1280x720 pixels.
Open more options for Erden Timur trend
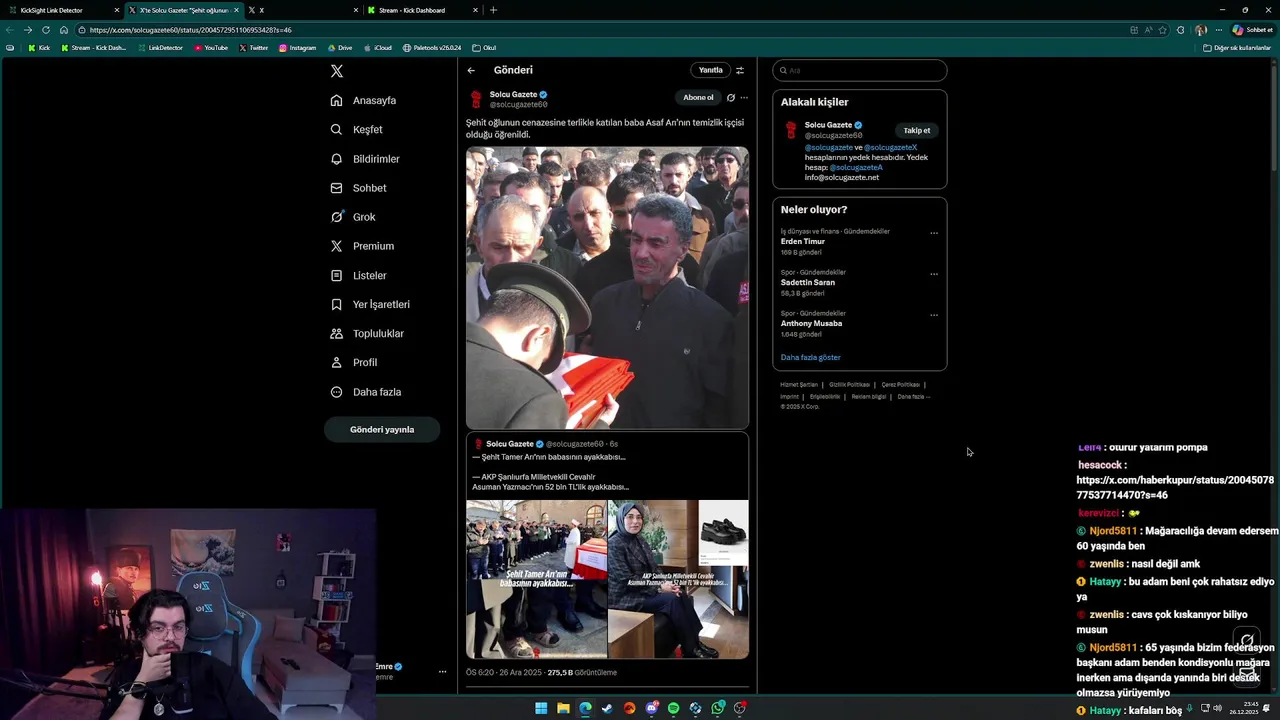point(934,233)
